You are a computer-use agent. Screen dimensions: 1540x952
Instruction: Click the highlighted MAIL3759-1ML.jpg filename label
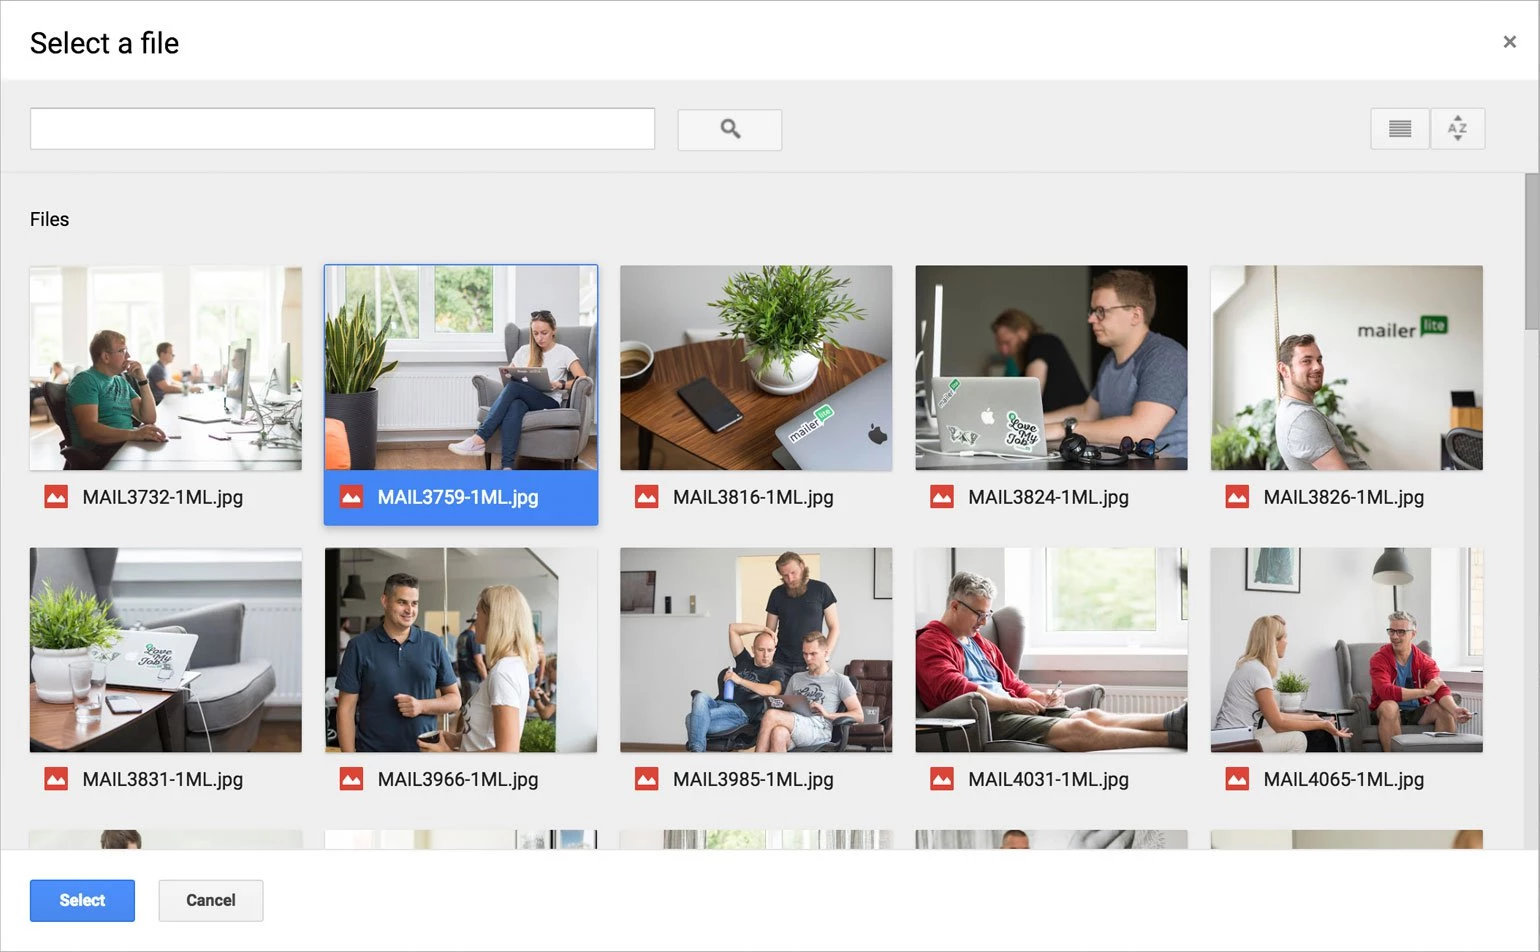[x=458, y=497]
